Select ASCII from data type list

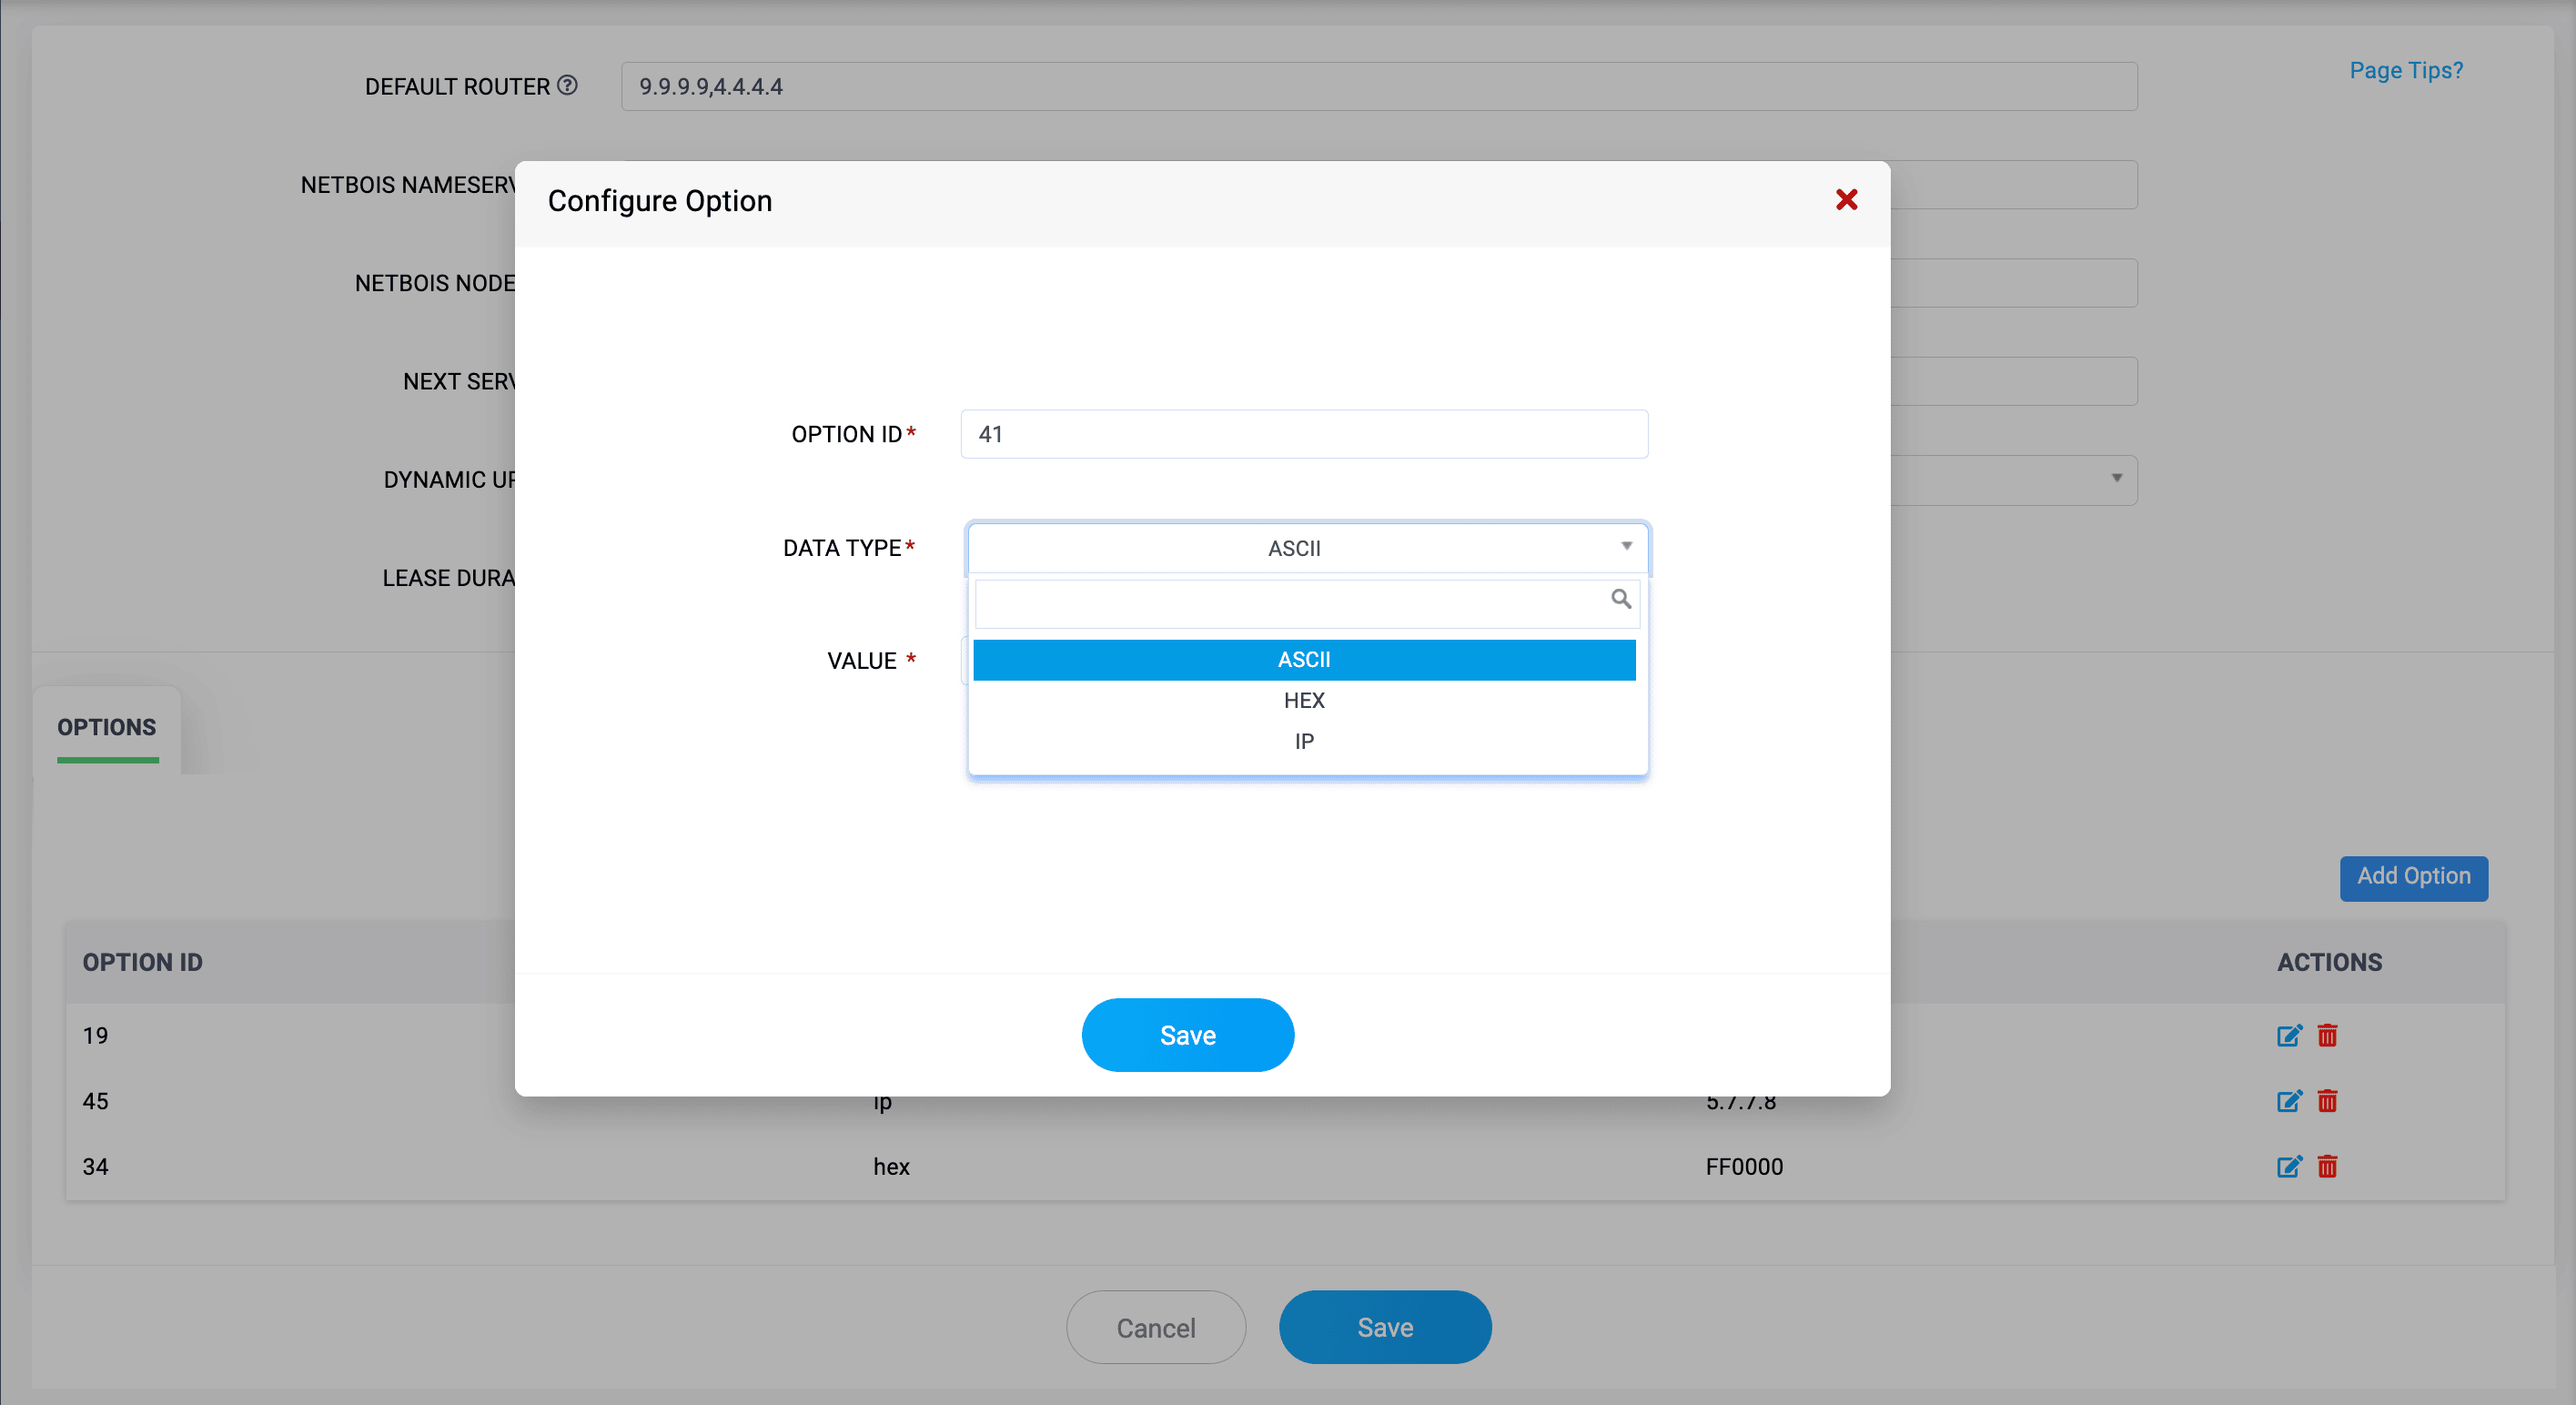point(1303,659)
